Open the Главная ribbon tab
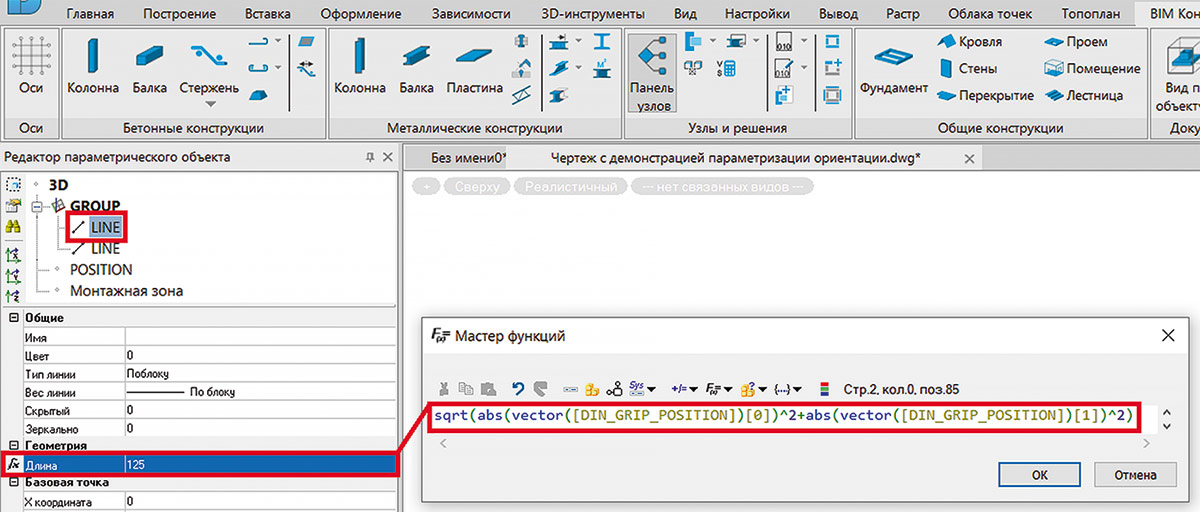The image size is (1200, 512). pyautogui.click(x=90, y=14)
